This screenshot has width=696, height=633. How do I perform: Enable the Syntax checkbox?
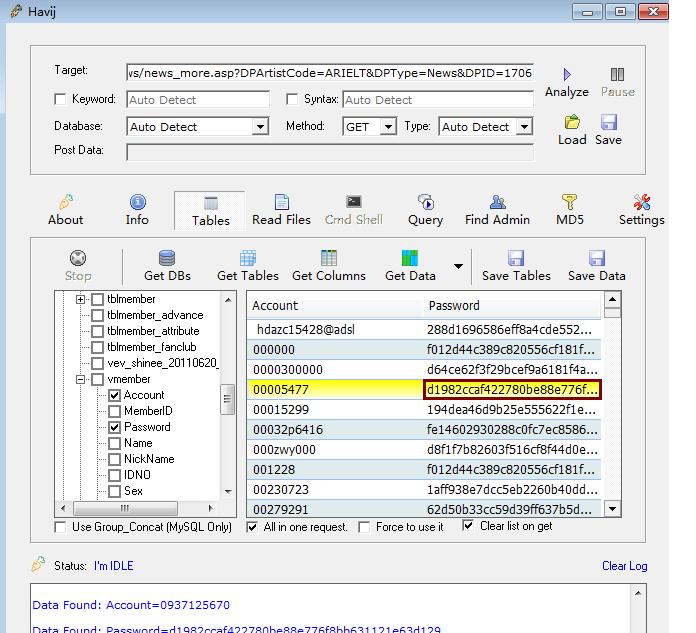(292, 99)
